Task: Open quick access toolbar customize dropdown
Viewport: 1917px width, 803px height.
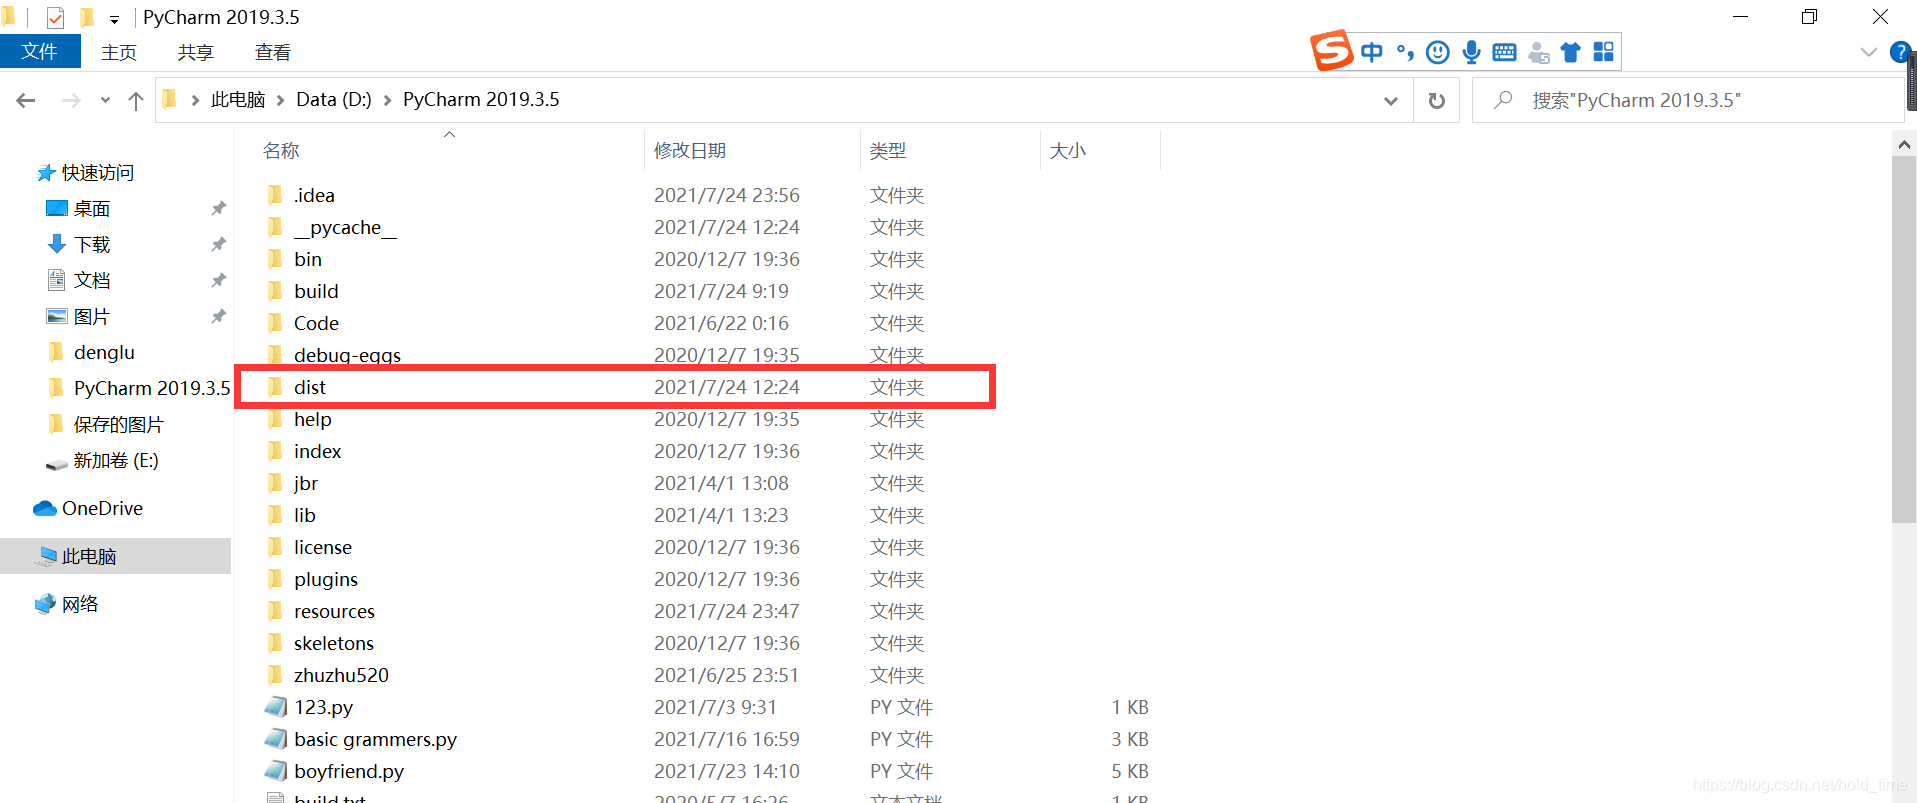Action: pos(114,18)
